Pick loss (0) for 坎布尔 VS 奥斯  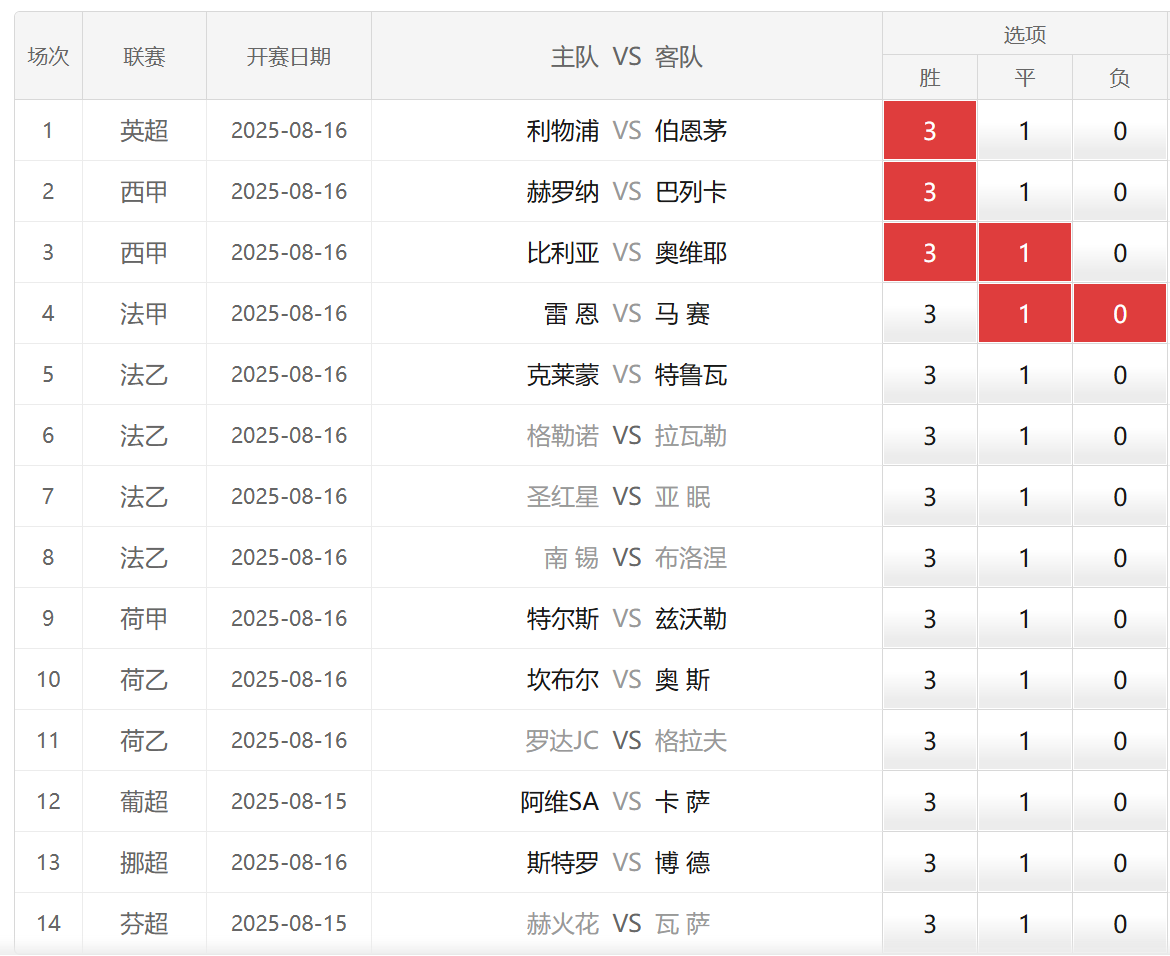pos(1119,680)
